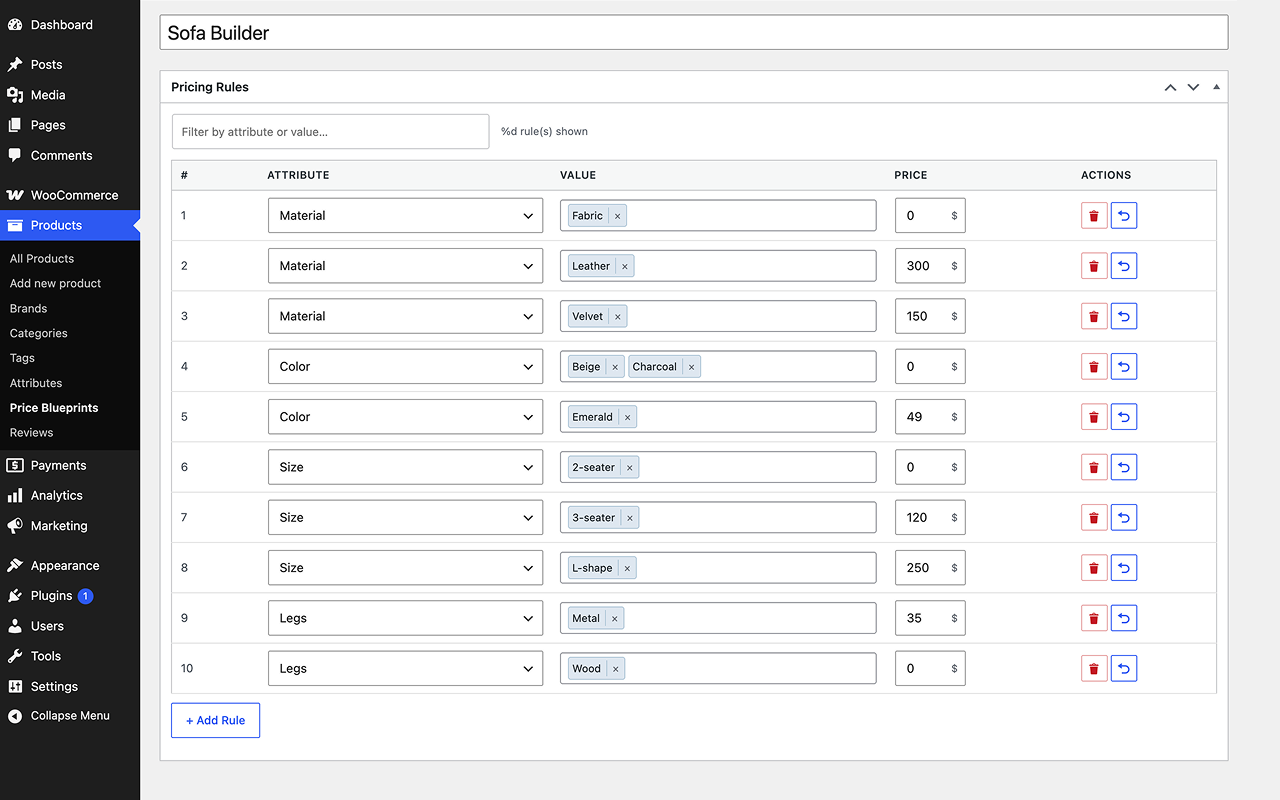The width and height of the screenshot is (1280, 800).
Task: Remove the Fabric value tag
Action: coord(618,216)
